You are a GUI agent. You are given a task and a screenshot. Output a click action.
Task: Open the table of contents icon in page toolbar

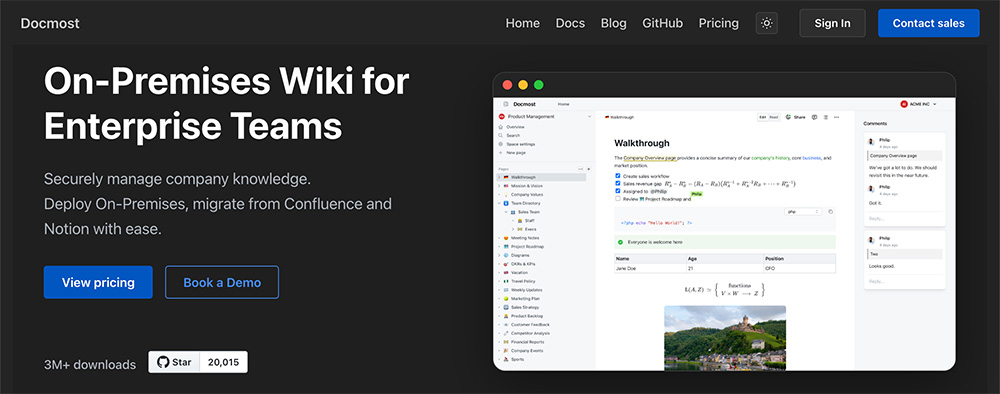[826, 117]
